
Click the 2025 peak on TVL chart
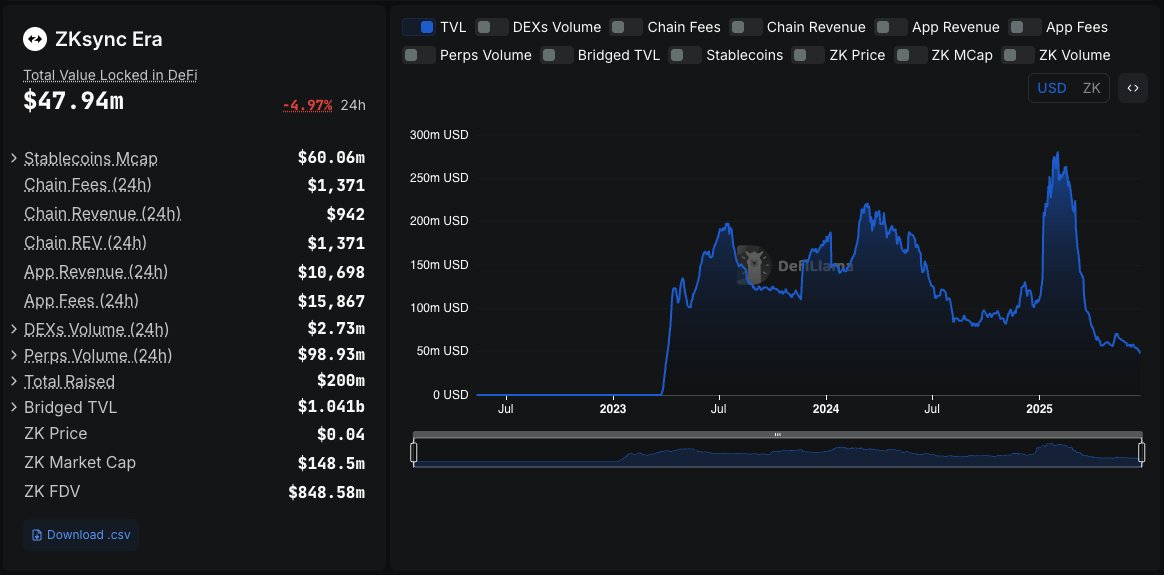1057,154
